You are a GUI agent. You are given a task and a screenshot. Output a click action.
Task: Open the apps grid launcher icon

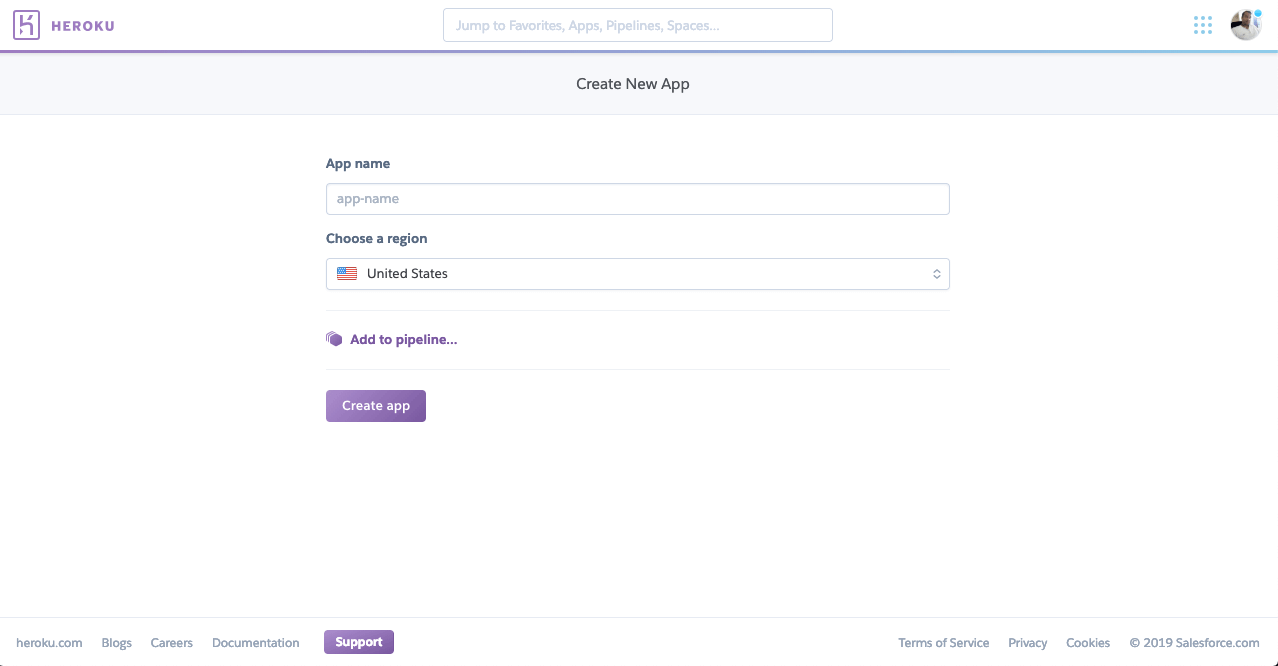(1202, 25)
